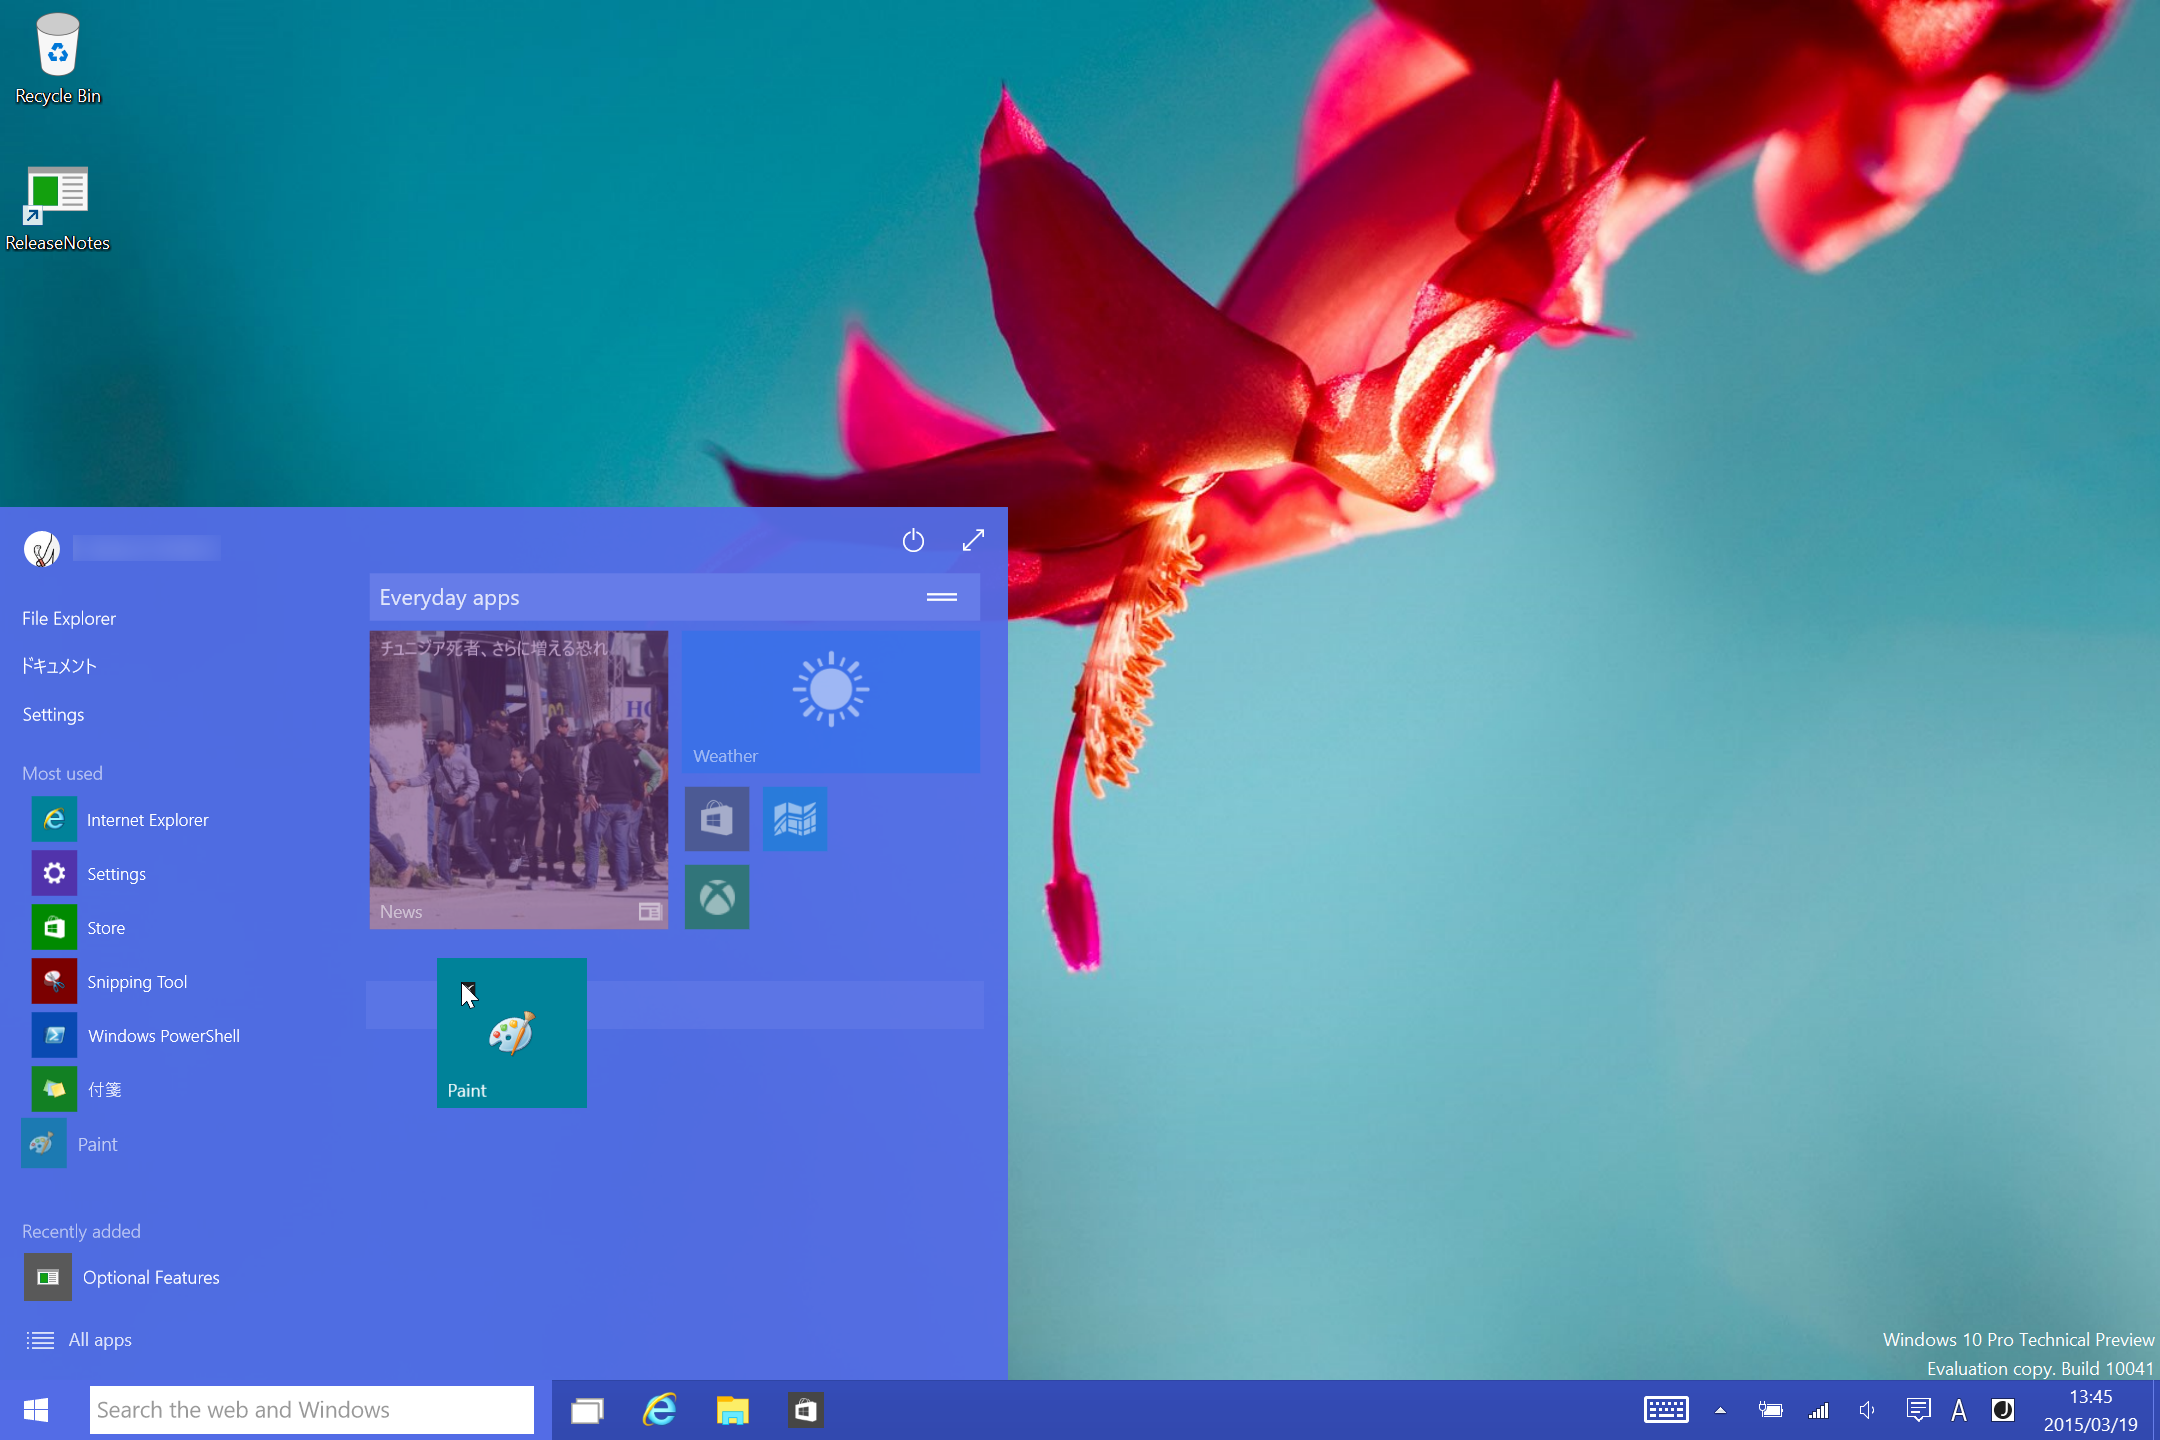2160x1440 pixels.
Task: Launch Windows PowerShell from Most used
Action: point(162,1036)
